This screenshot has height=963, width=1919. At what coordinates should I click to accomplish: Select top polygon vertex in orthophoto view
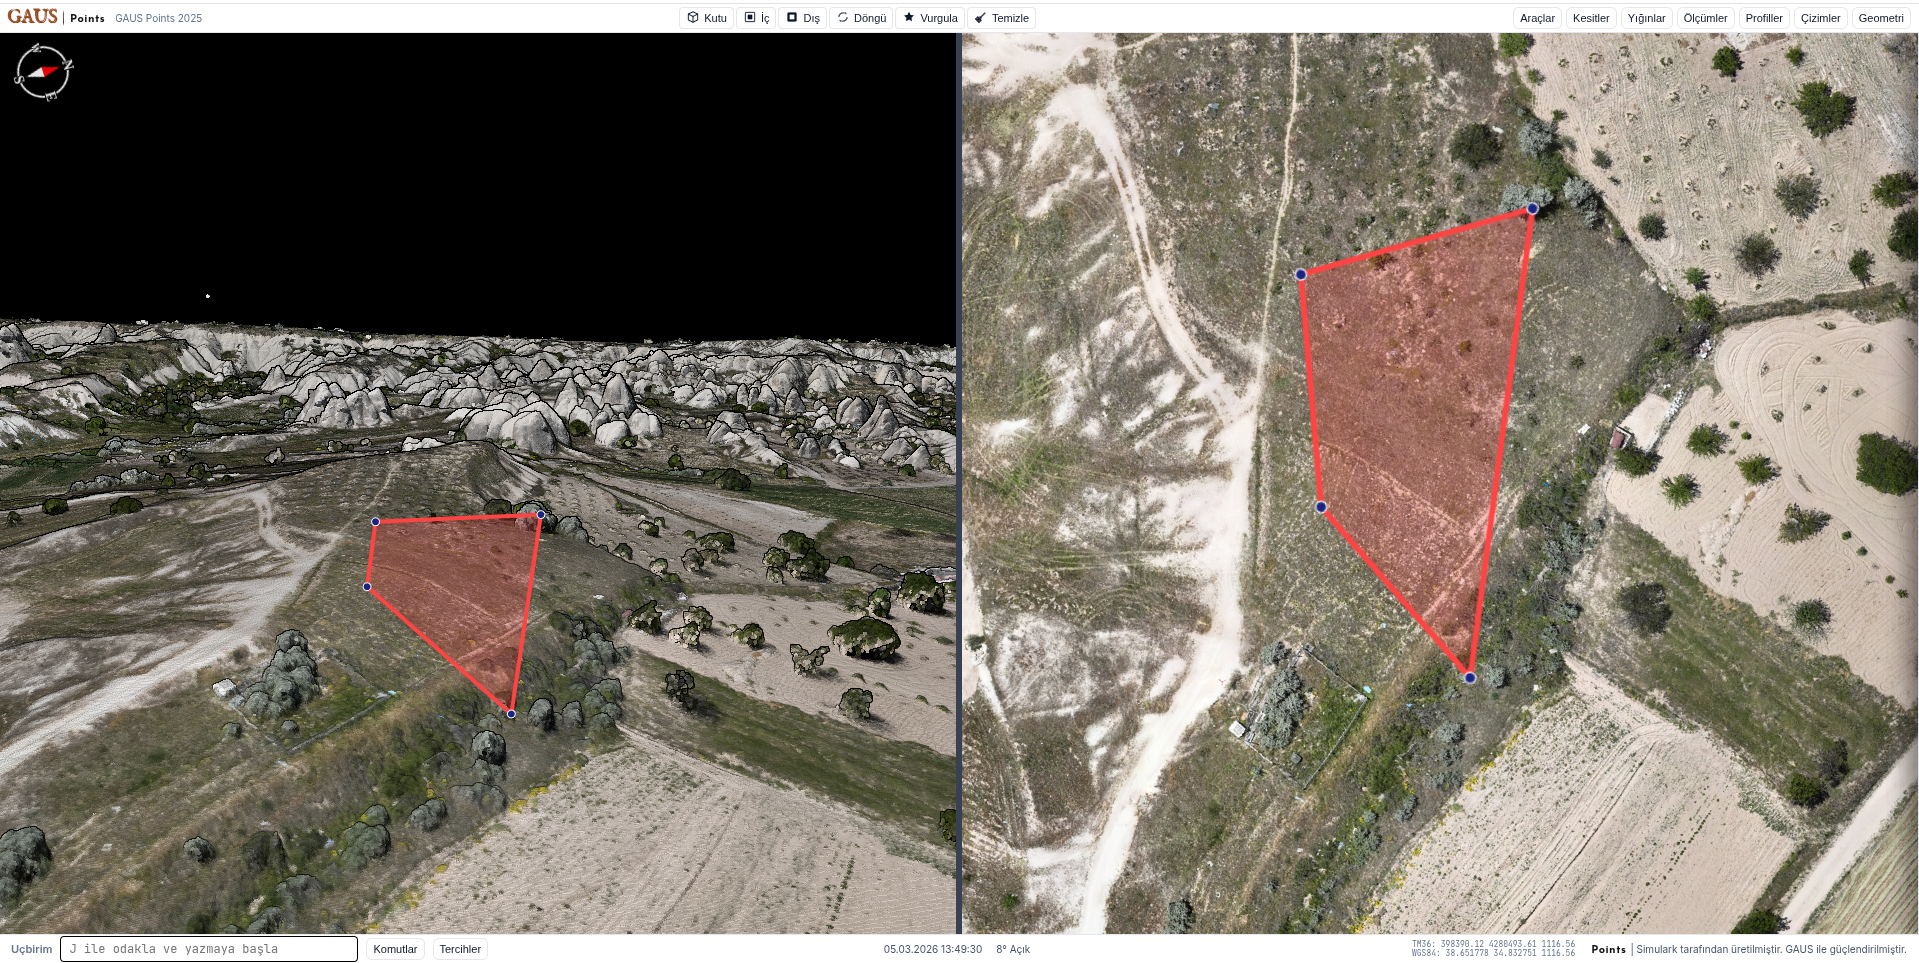[x=1532, y=209]
